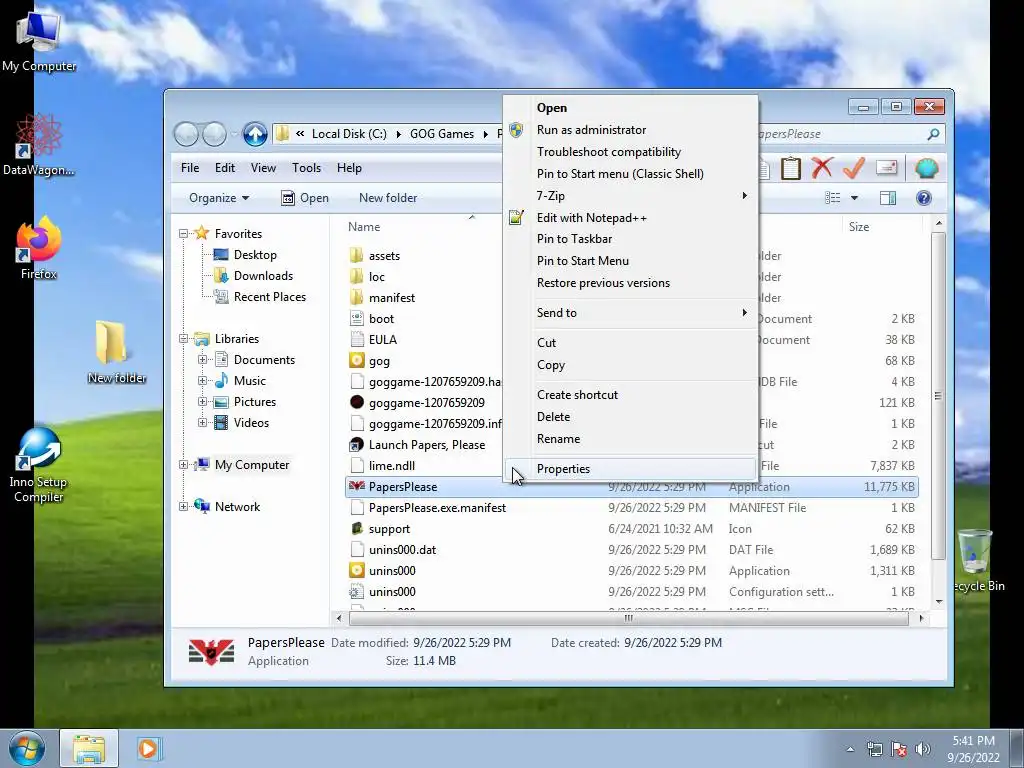Open Inno Setup Compiler desktop icon

39,465
